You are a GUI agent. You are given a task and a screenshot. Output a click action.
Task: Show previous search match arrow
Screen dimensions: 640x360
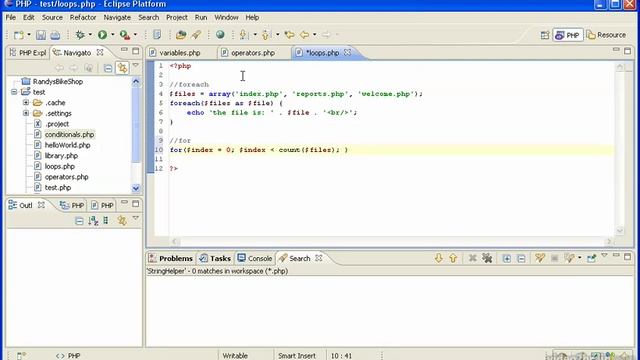[453, 258]
